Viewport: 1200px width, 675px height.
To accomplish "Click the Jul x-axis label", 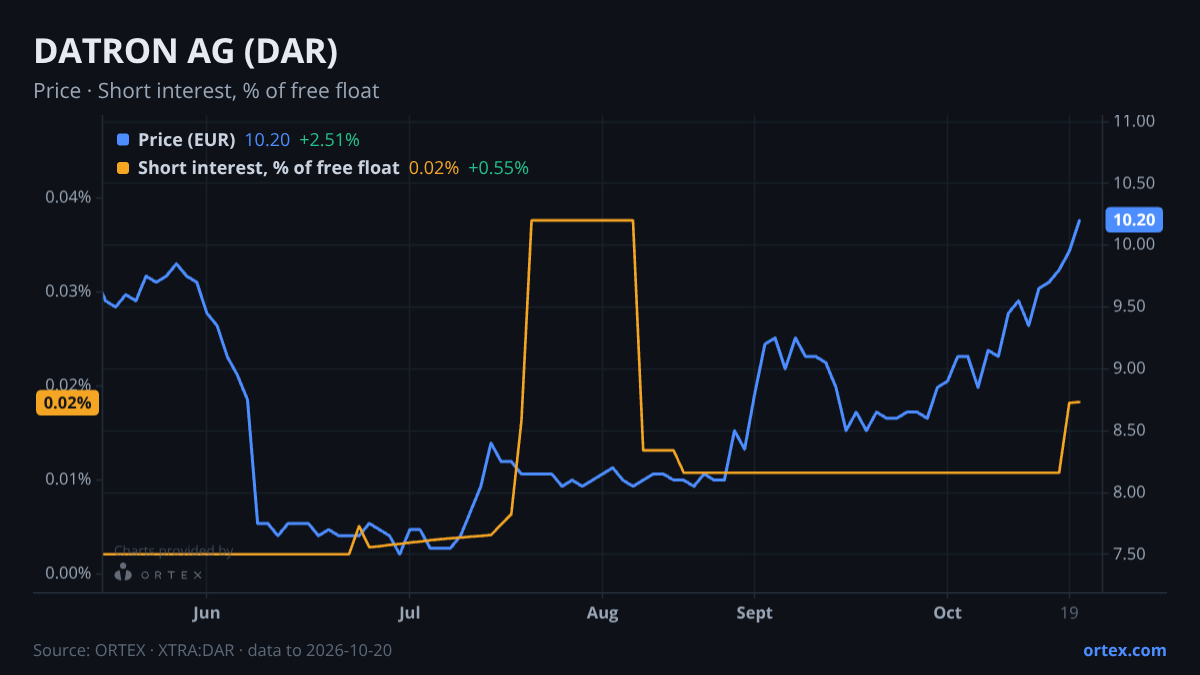I will pos(408,613).
